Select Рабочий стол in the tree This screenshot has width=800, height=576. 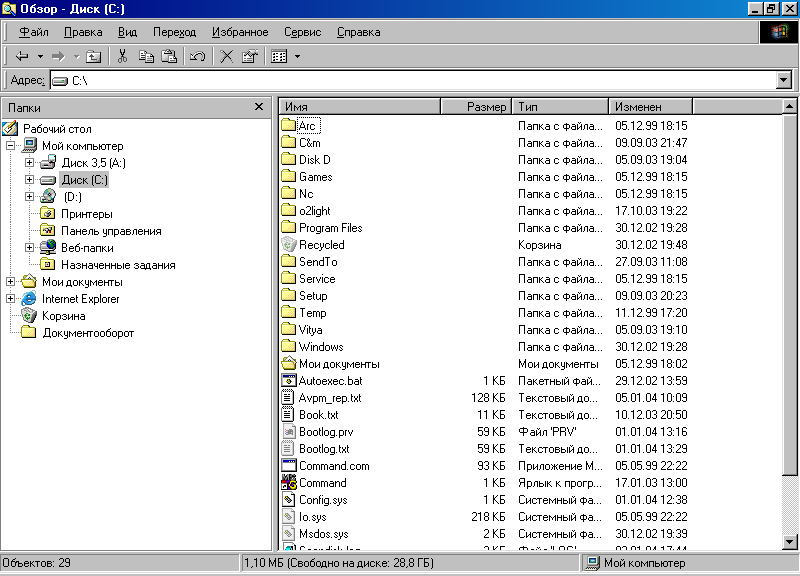(57, 129)
